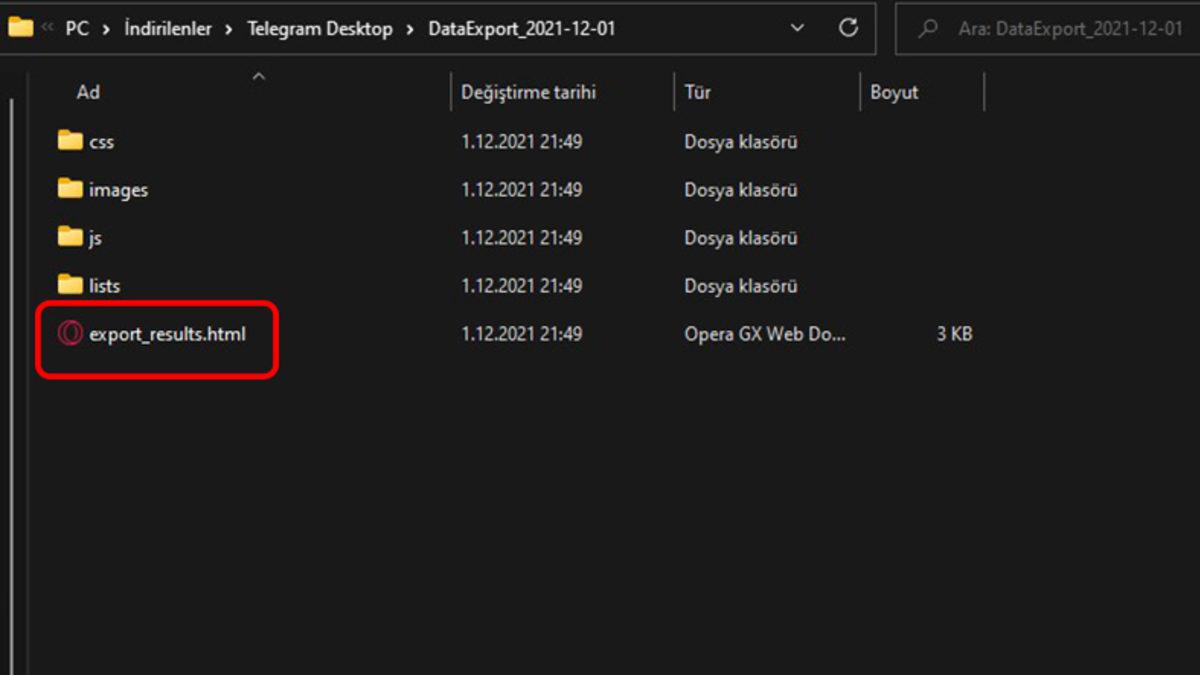Open the address bar history dropdown

coord(797,28)
